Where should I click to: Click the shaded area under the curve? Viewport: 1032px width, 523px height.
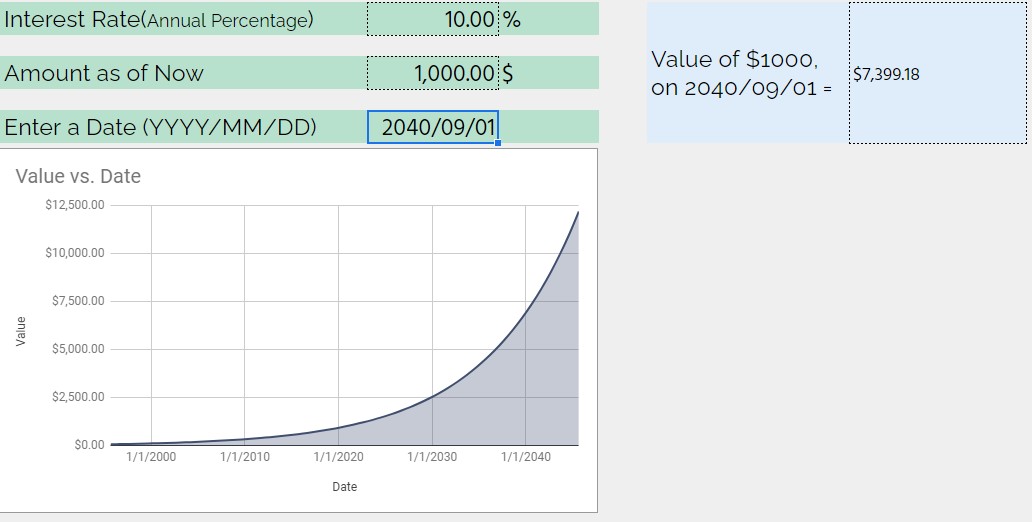(x=513, y=395)
